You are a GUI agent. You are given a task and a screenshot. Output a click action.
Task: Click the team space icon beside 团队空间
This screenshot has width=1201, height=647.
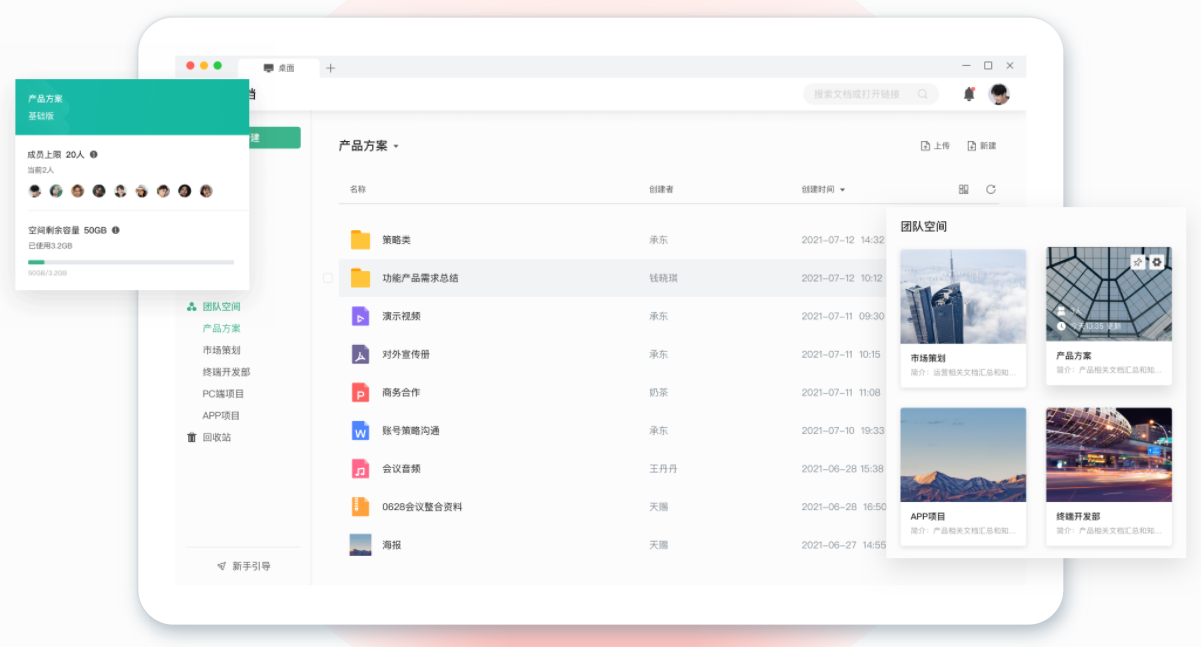tap(192, 307)
